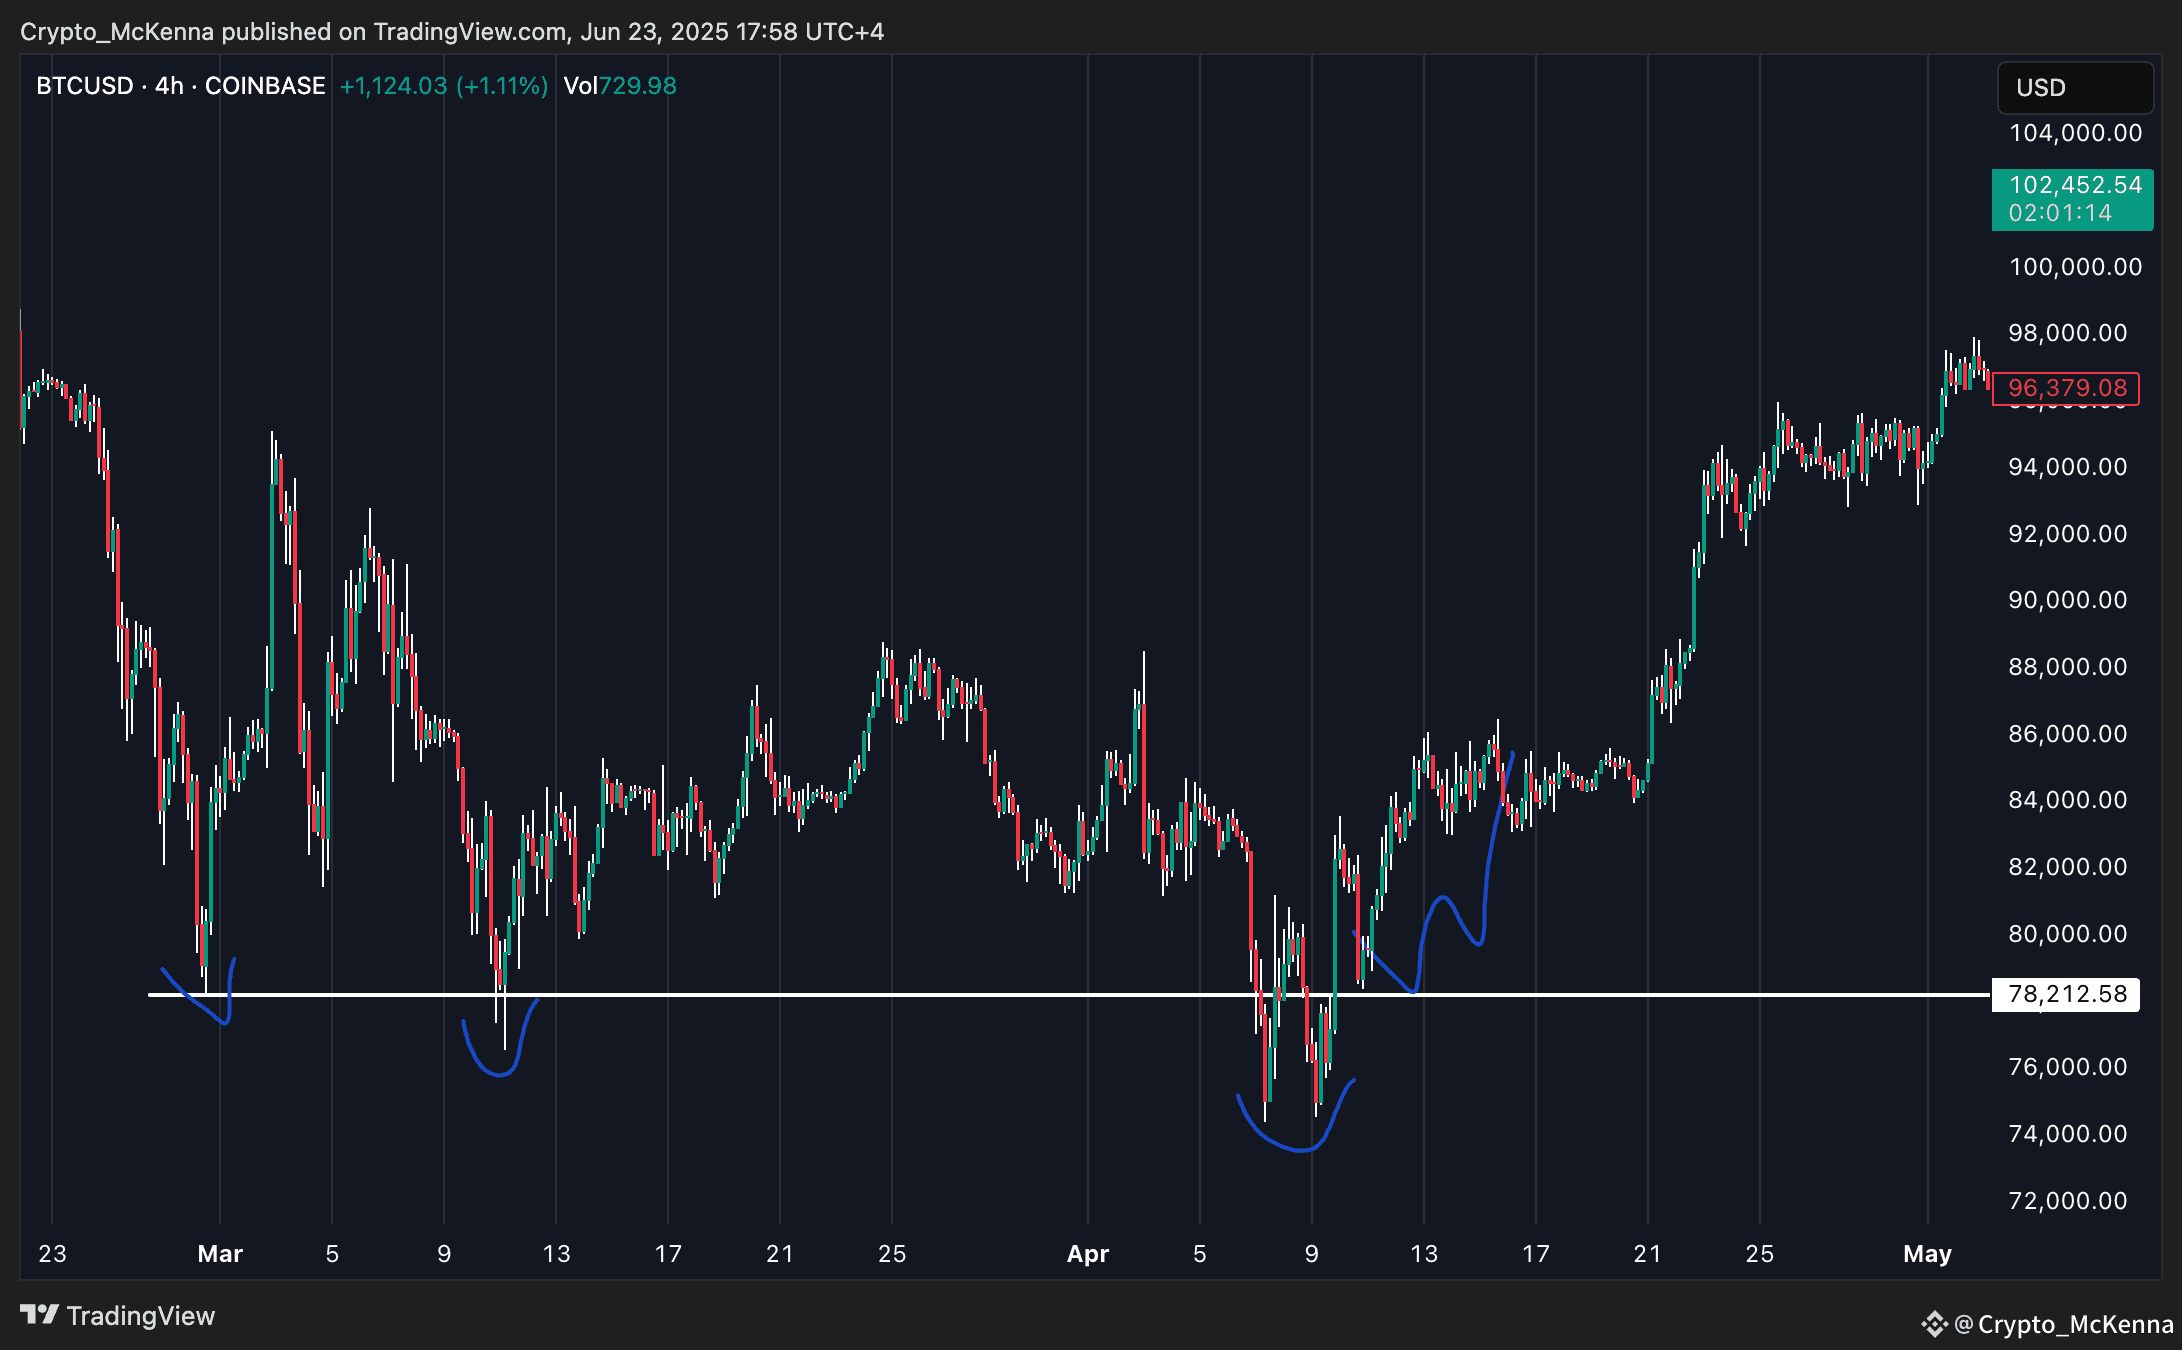
Task: Click the BTCUSD · 4h · COINBASE symbol title
Action: (181, 86)
